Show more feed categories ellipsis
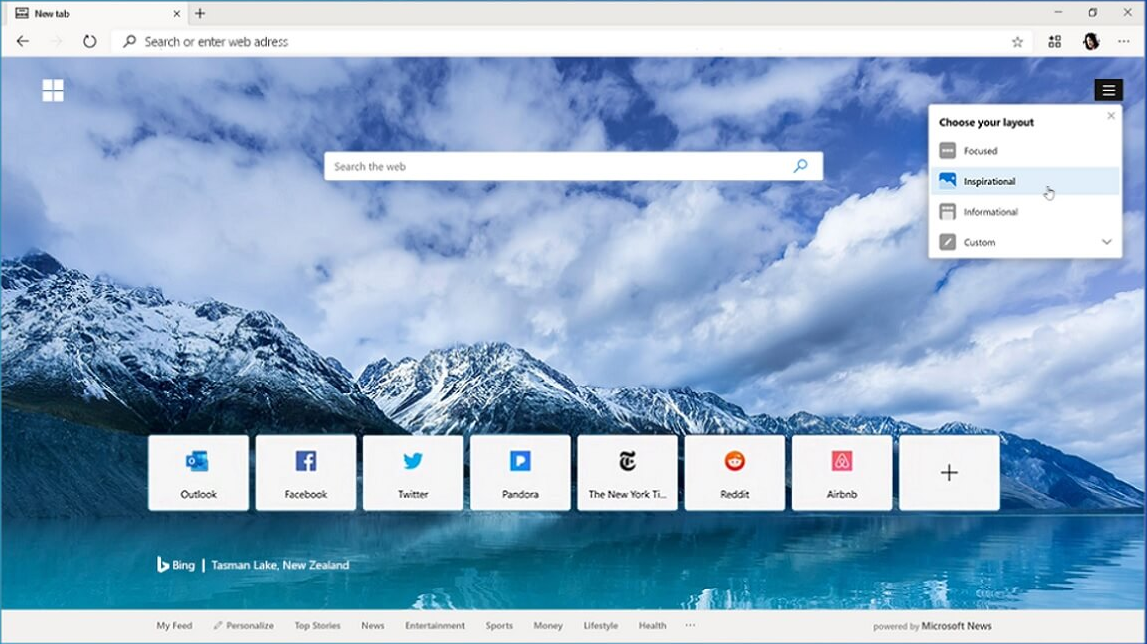The image size is (1147, 644). coord(691,626)
